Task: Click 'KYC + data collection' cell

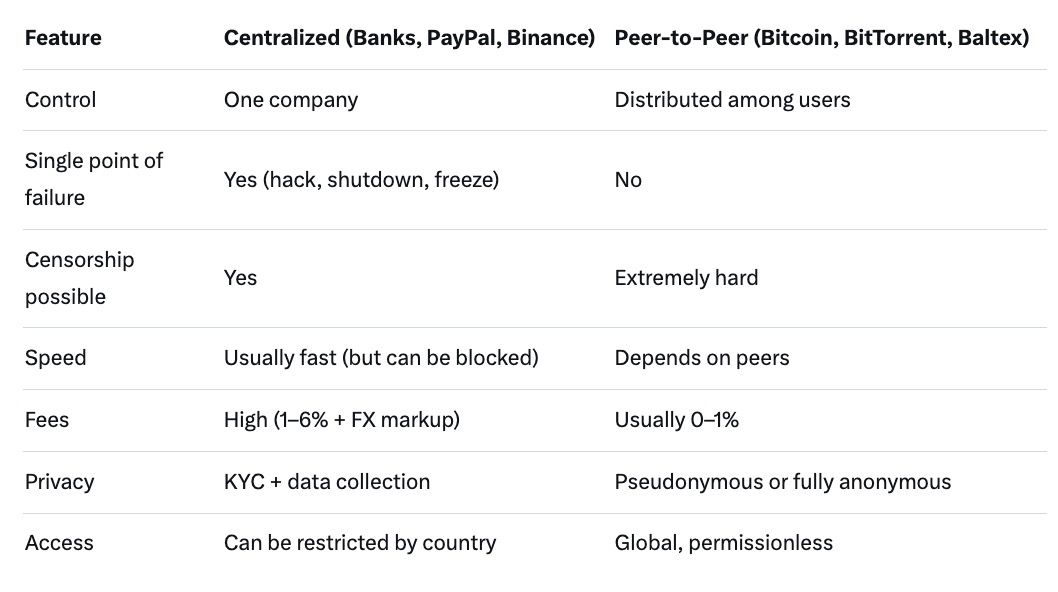Action: (x=327, y=482)
